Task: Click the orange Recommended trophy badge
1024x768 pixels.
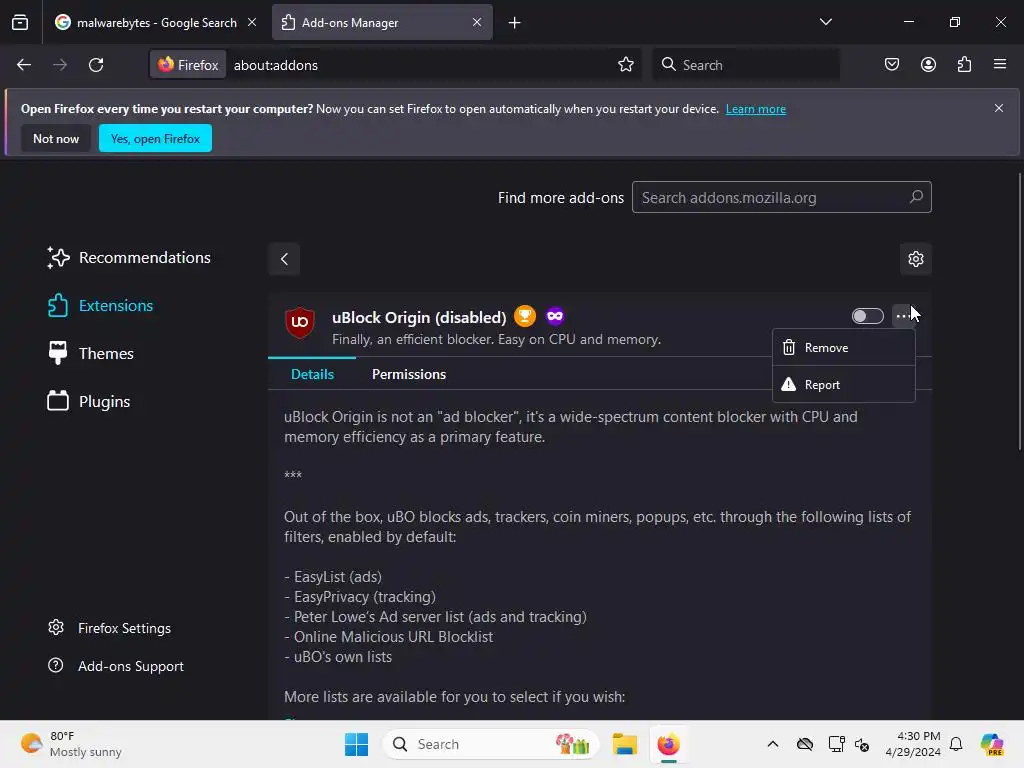Action: click(x=524, y=316)
